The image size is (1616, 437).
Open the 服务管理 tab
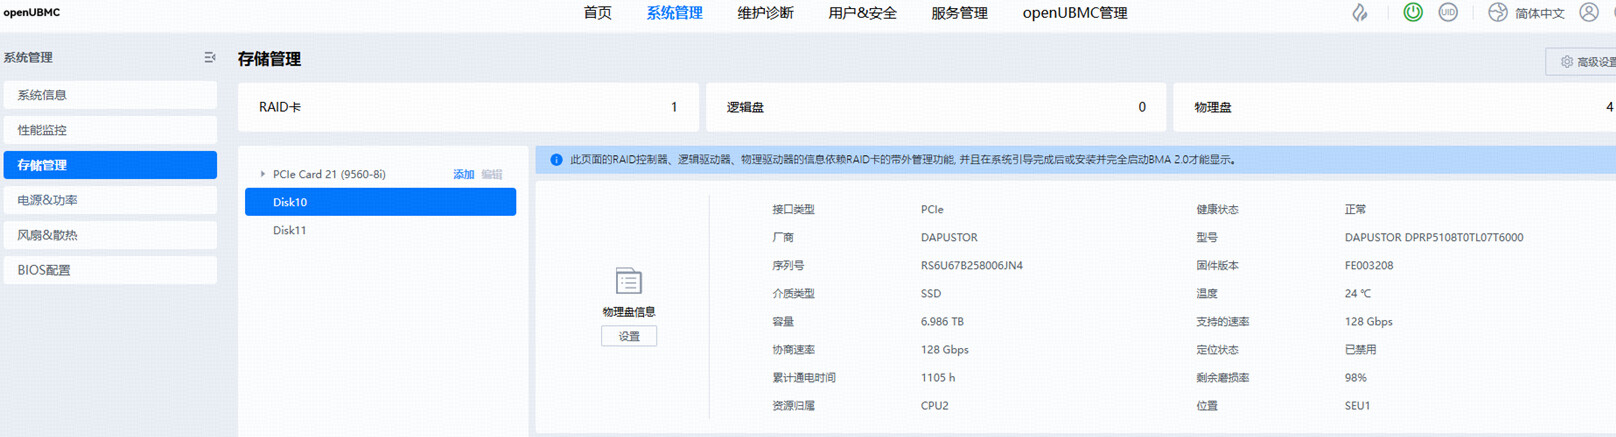pyautogui.click(x=959, y=13)
